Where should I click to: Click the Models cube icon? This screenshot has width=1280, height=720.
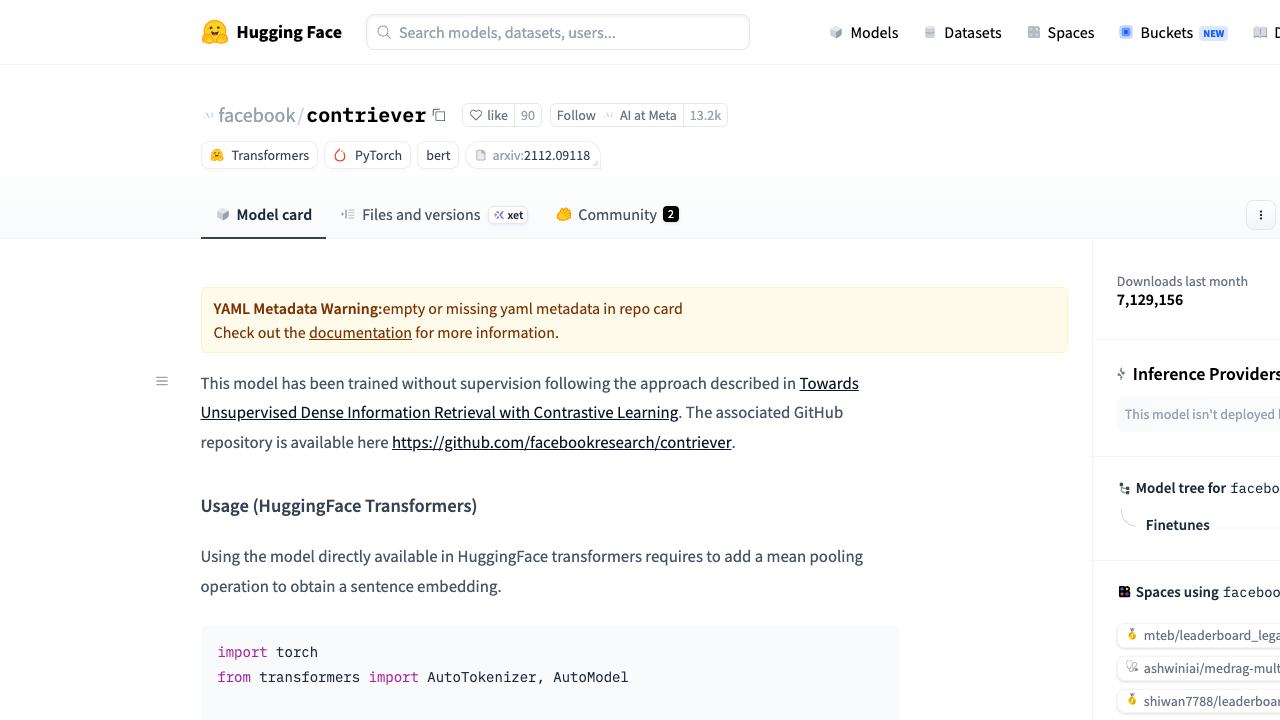[836, 32]
